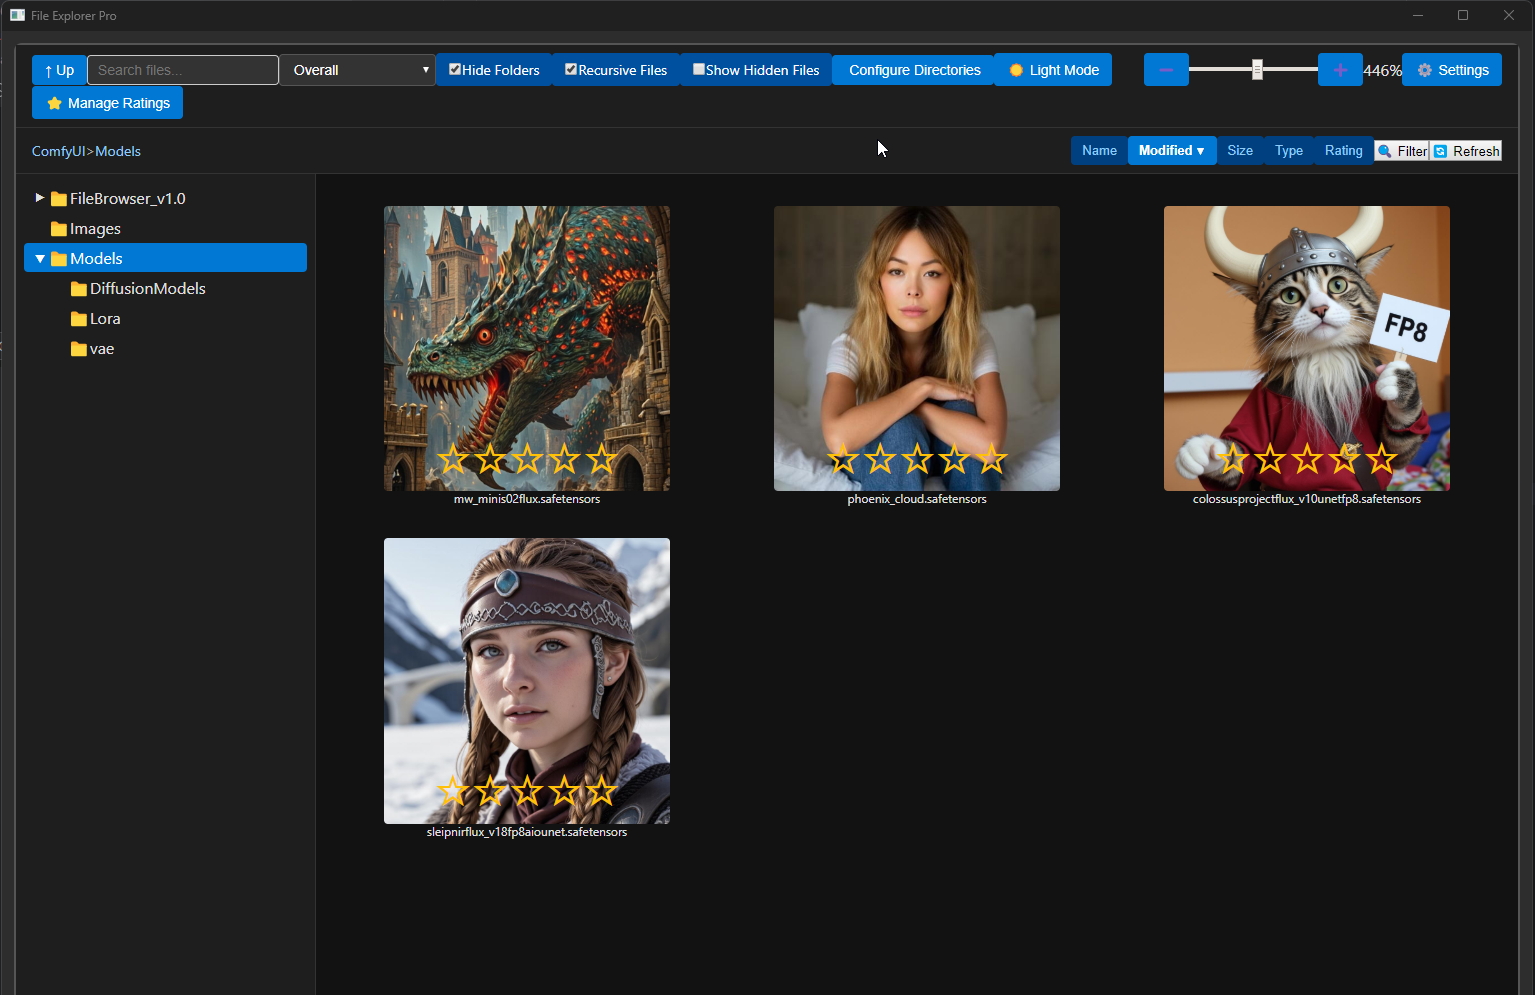Sort files by Name
1535x995 pixels.
coord(1099,151)
